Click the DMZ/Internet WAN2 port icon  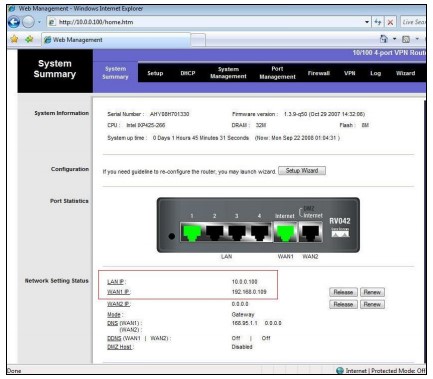pyautogui.click(x=310, y=232)
